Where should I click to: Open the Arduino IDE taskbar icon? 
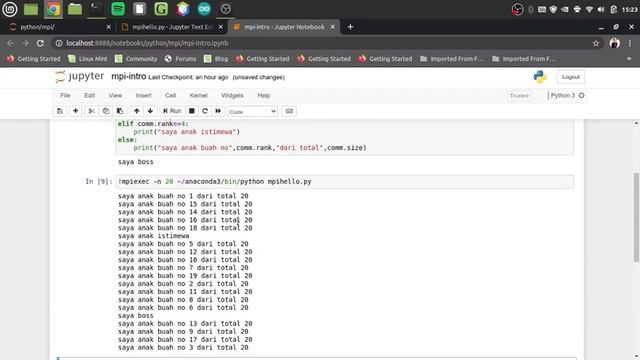[204, 9]
